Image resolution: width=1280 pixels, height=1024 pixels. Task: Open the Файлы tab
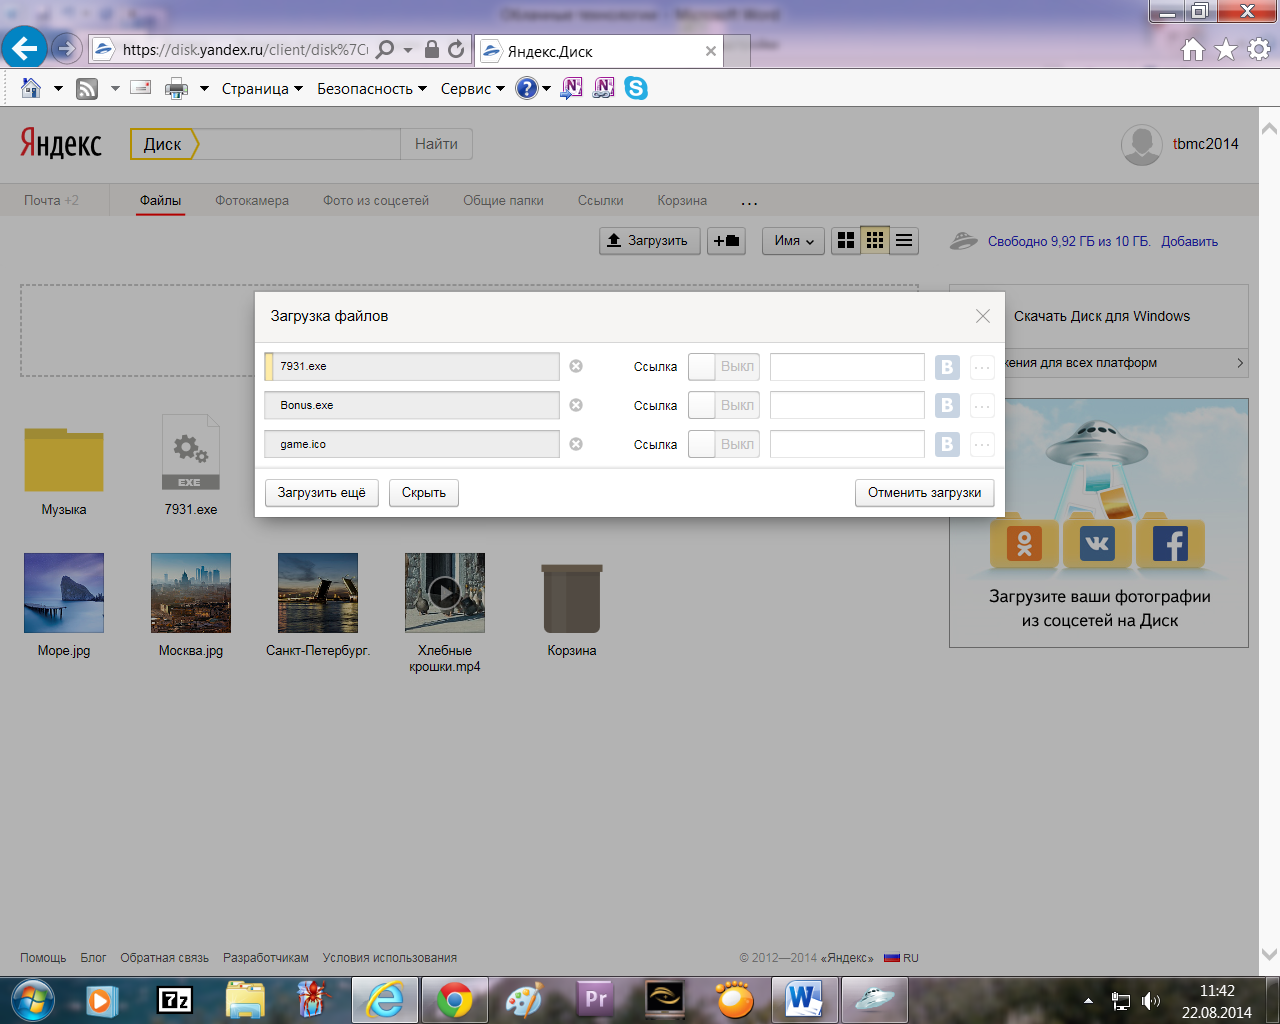160,201
